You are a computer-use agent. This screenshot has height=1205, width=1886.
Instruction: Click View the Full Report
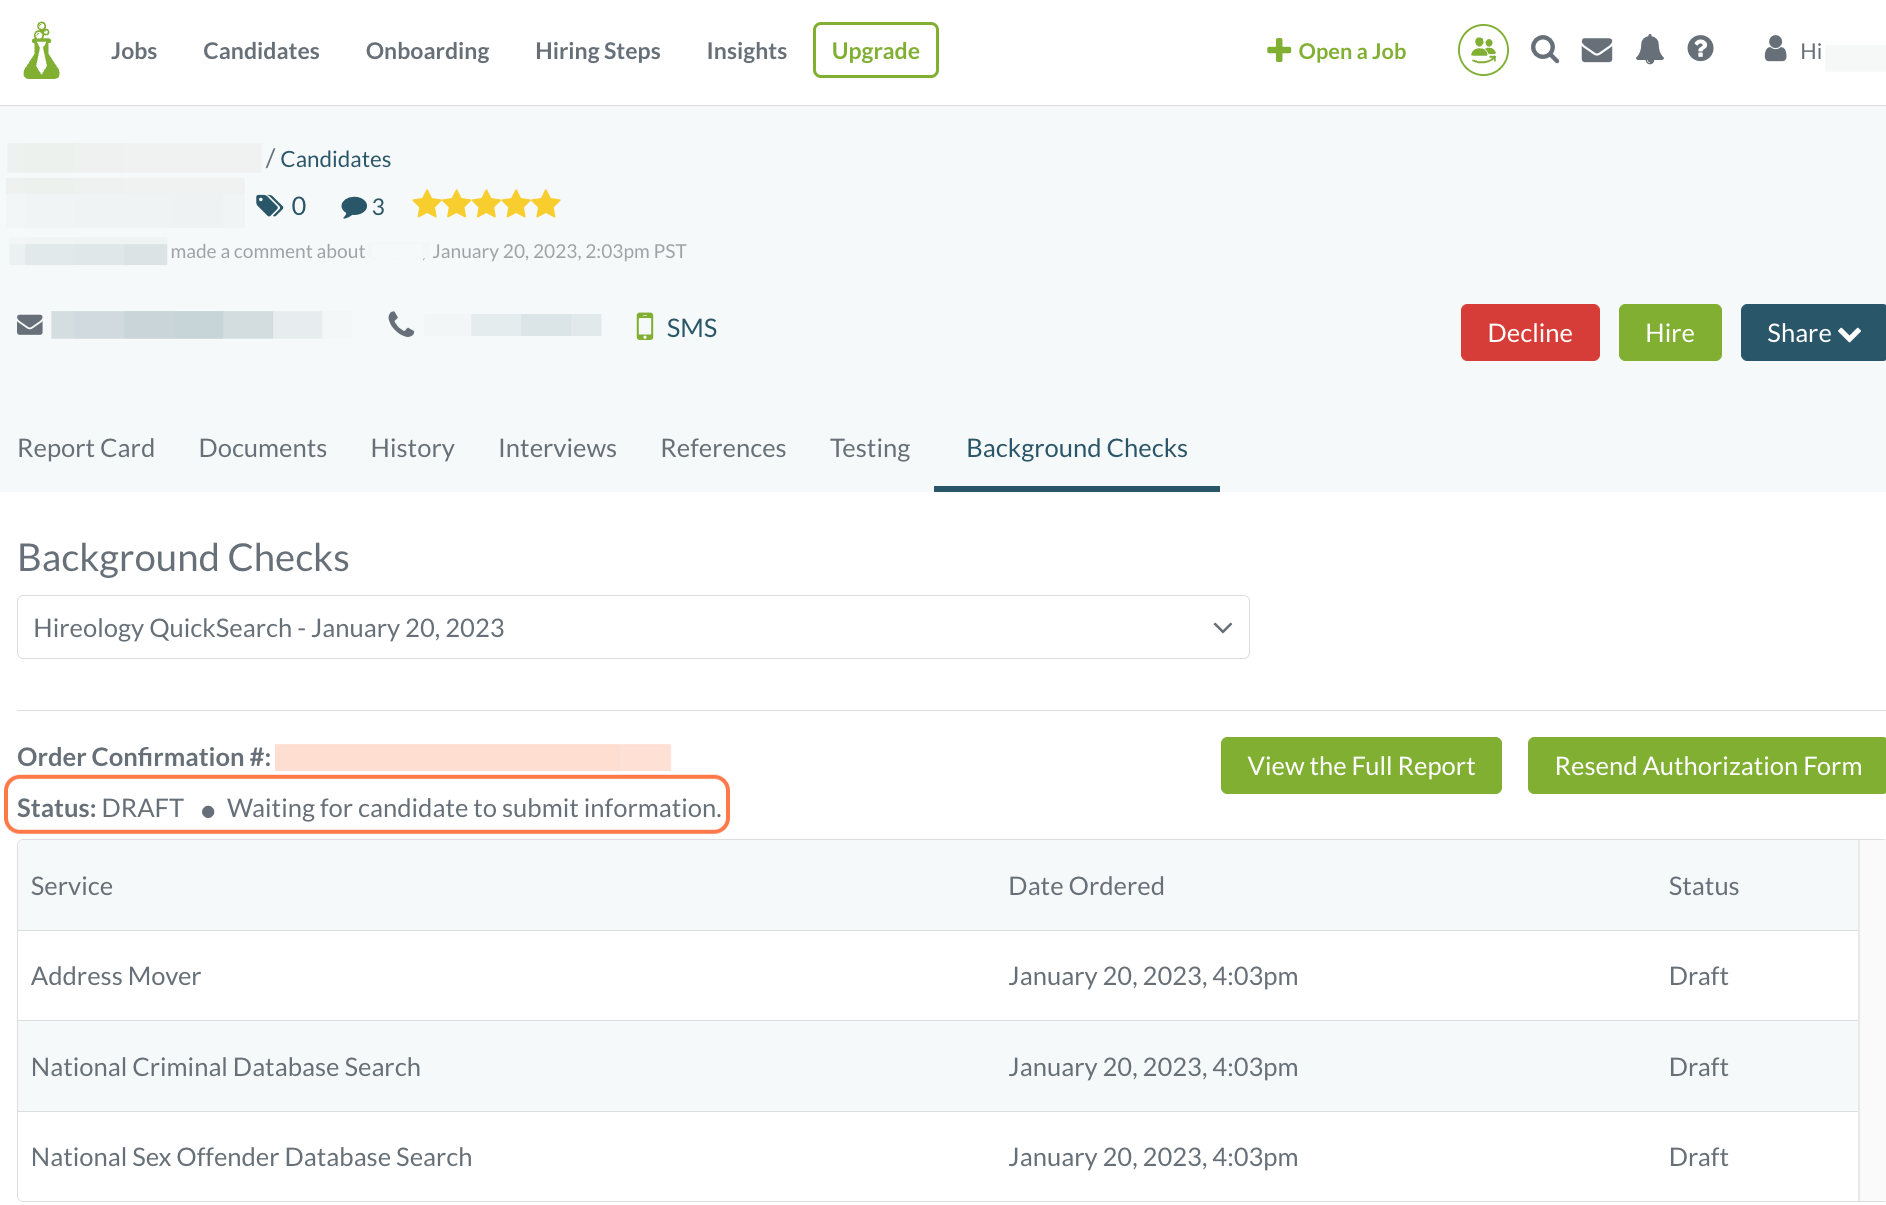point(1360,765)
